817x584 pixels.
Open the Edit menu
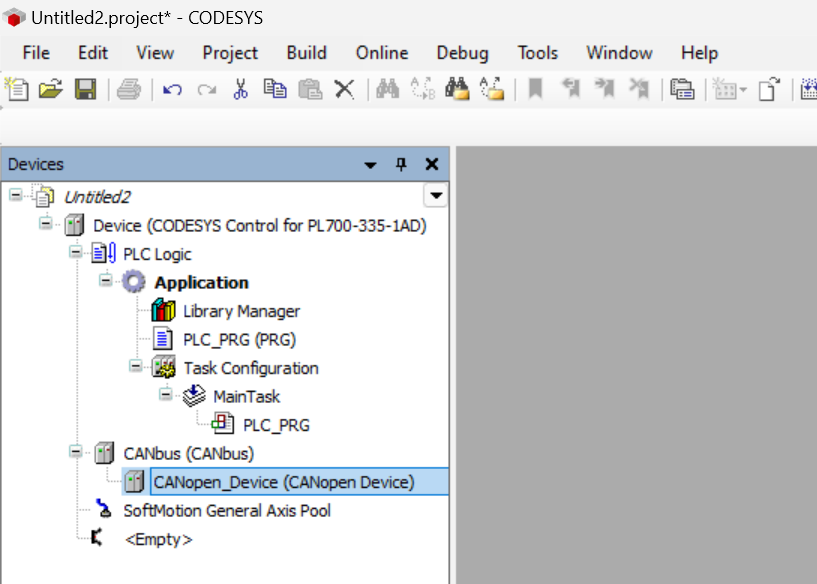93,53
